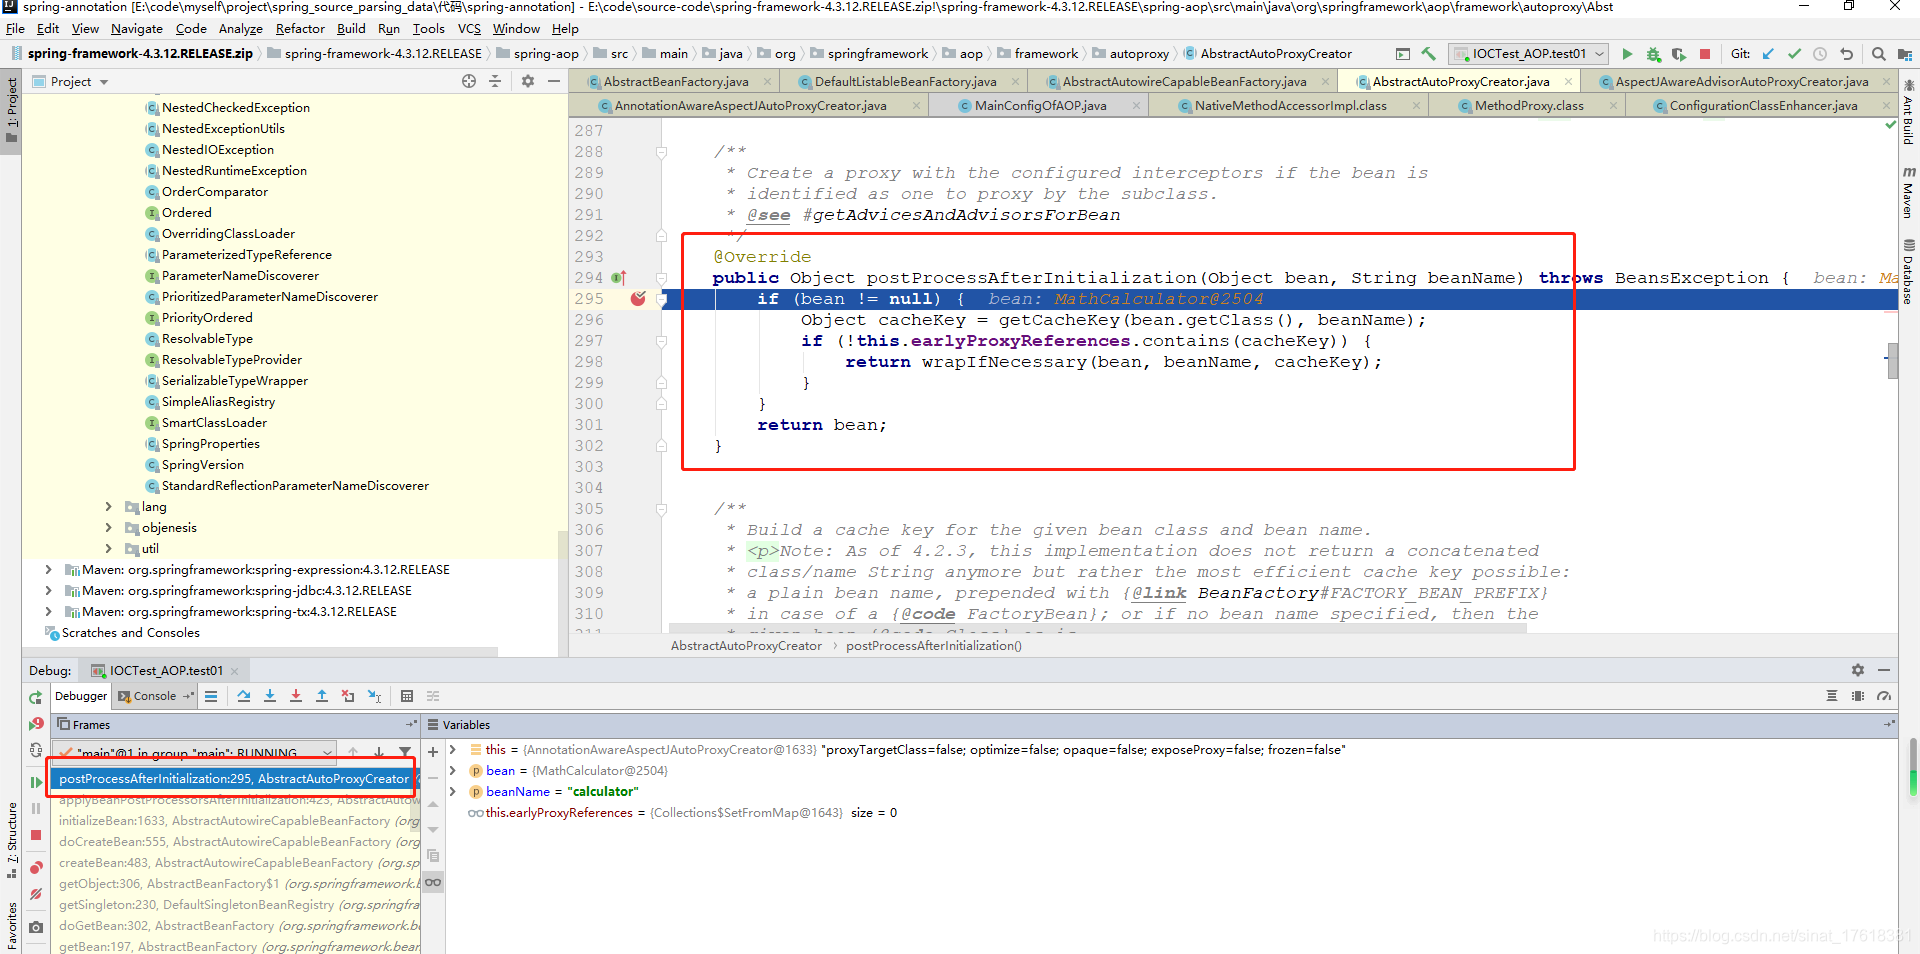Run with coverage icon in main toolbar
Screen dimensions: 1920x954
click(x=1679, y=54)
